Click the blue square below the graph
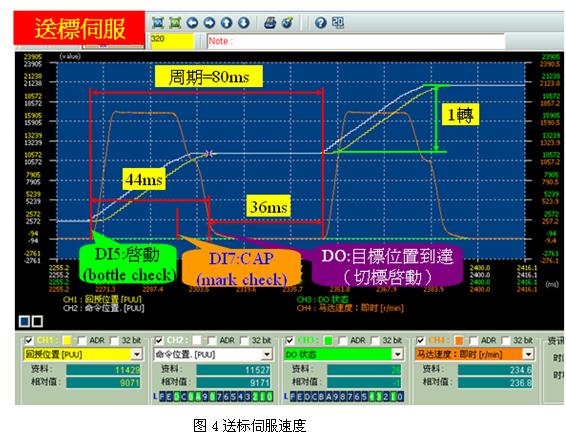Image resolution: width=566 pixels, height=434 pixels. pos(24,321)
